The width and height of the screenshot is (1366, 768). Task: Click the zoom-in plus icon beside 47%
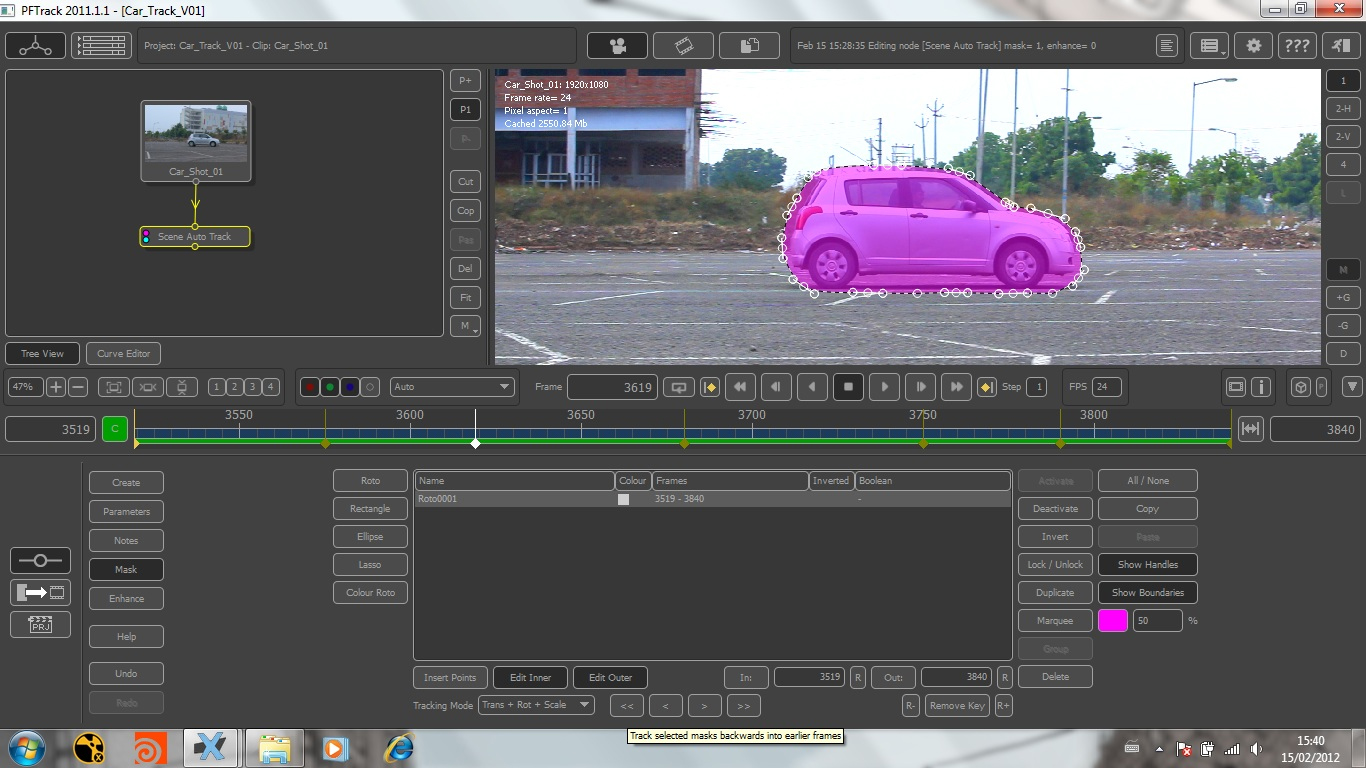pyautogui.click(x=56, y=387)
